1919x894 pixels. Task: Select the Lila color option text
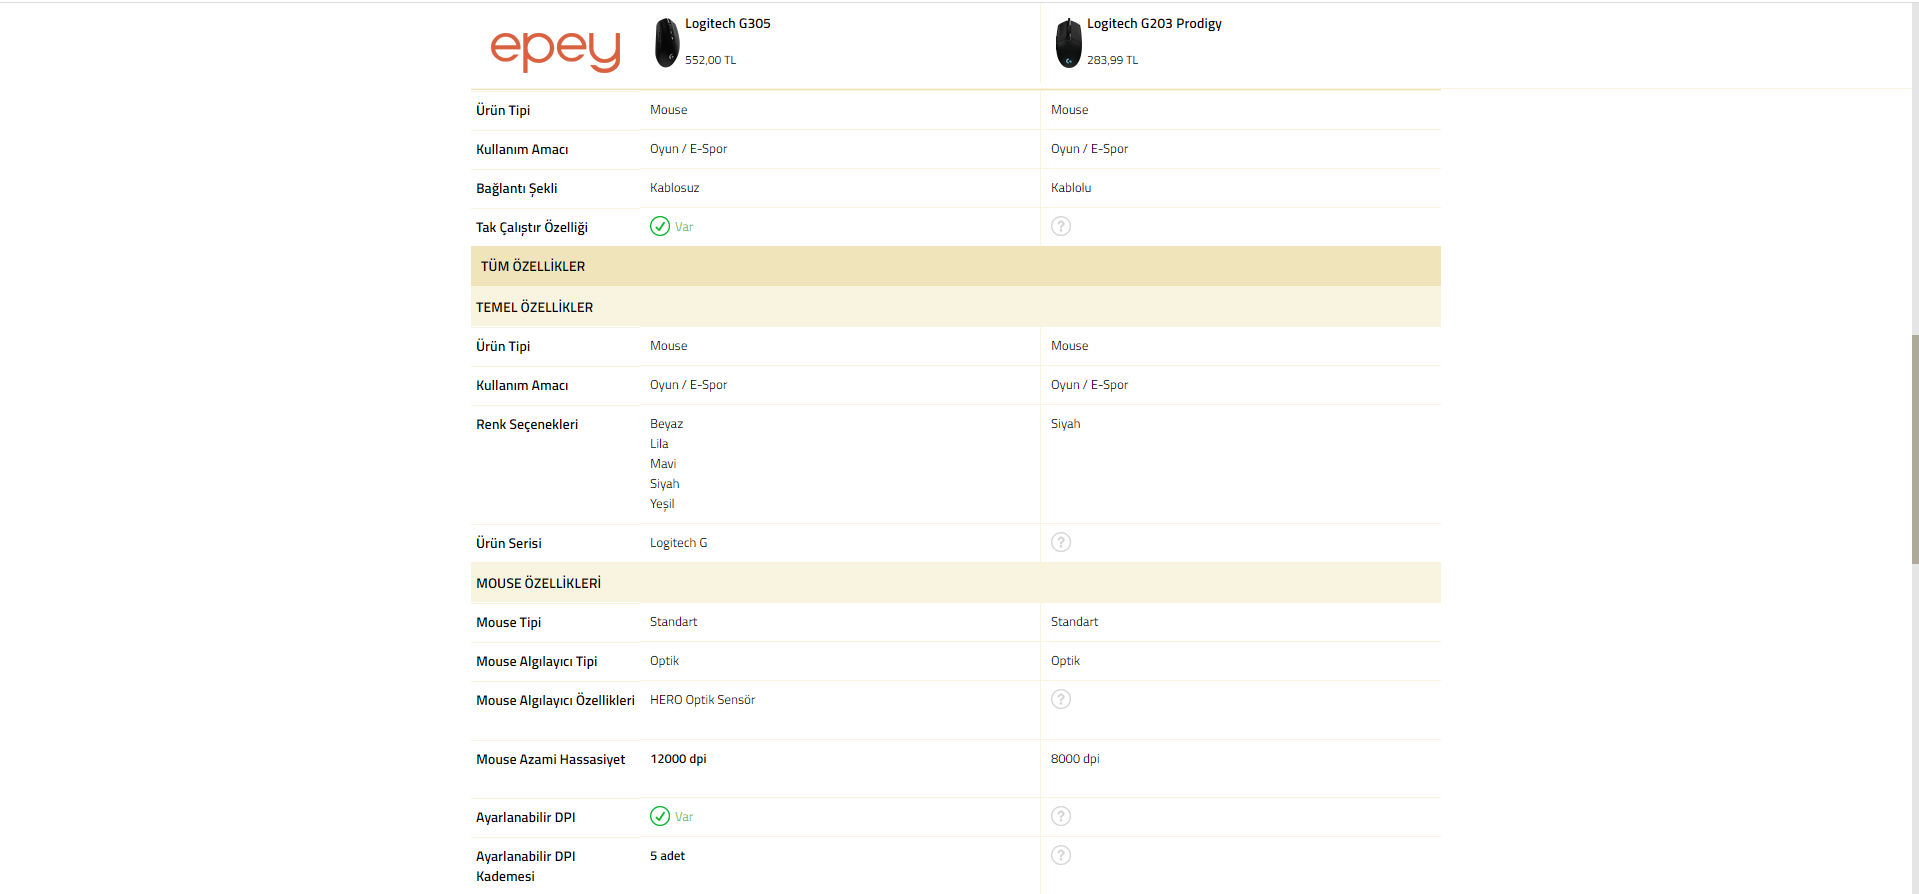[x=659, y=444]
